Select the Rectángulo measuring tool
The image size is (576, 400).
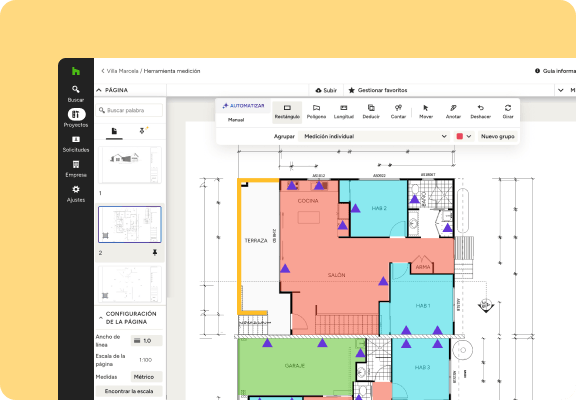287,112
